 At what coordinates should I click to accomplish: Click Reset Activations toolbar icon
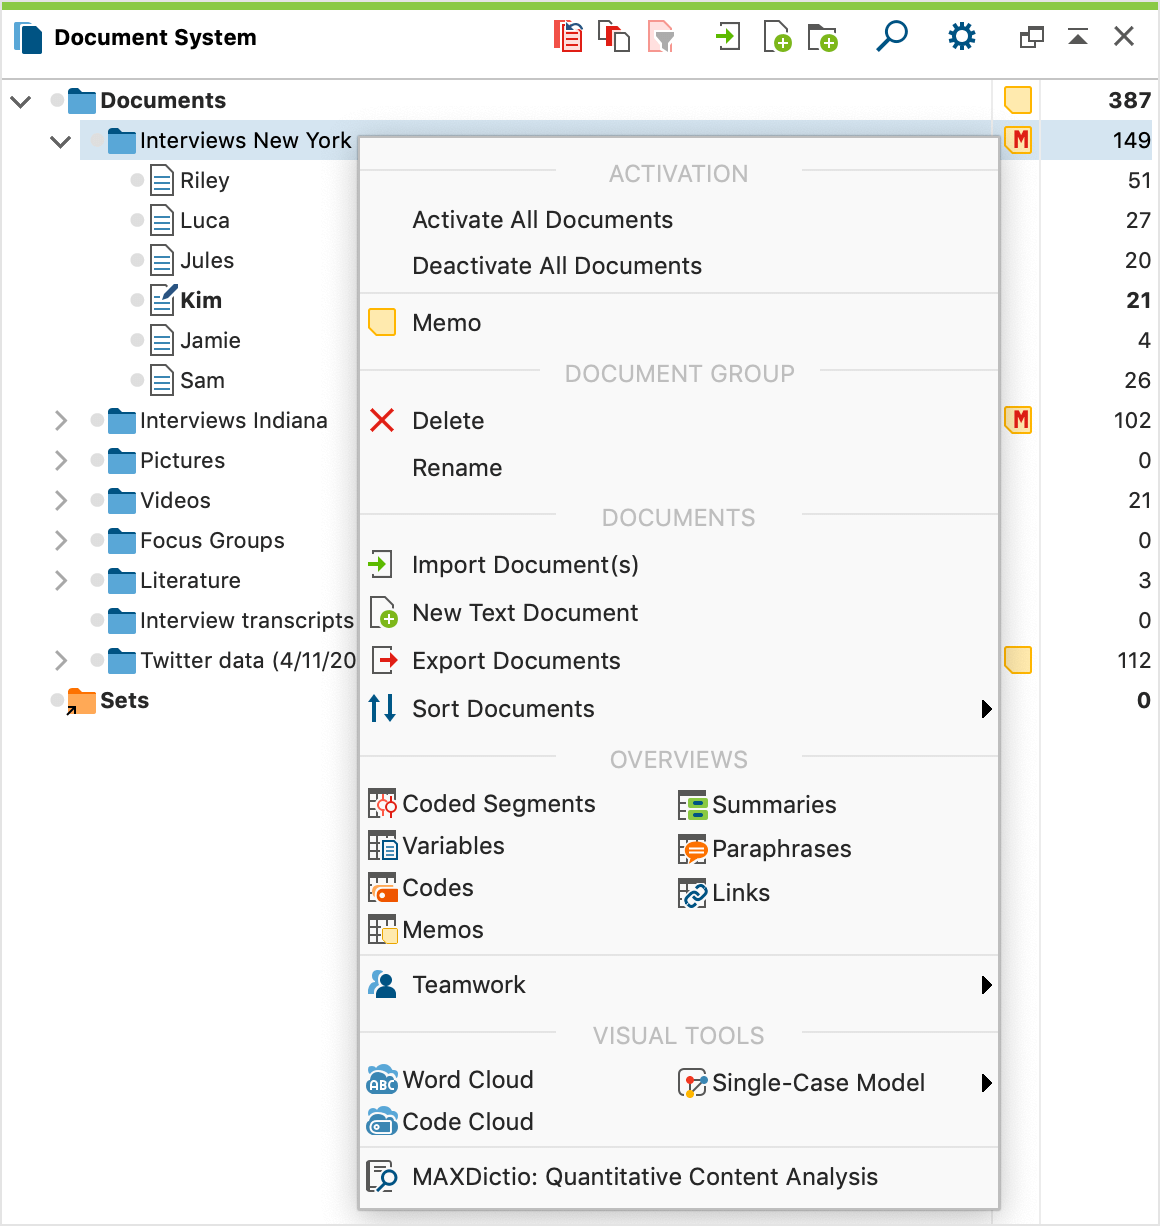point(568,37)
